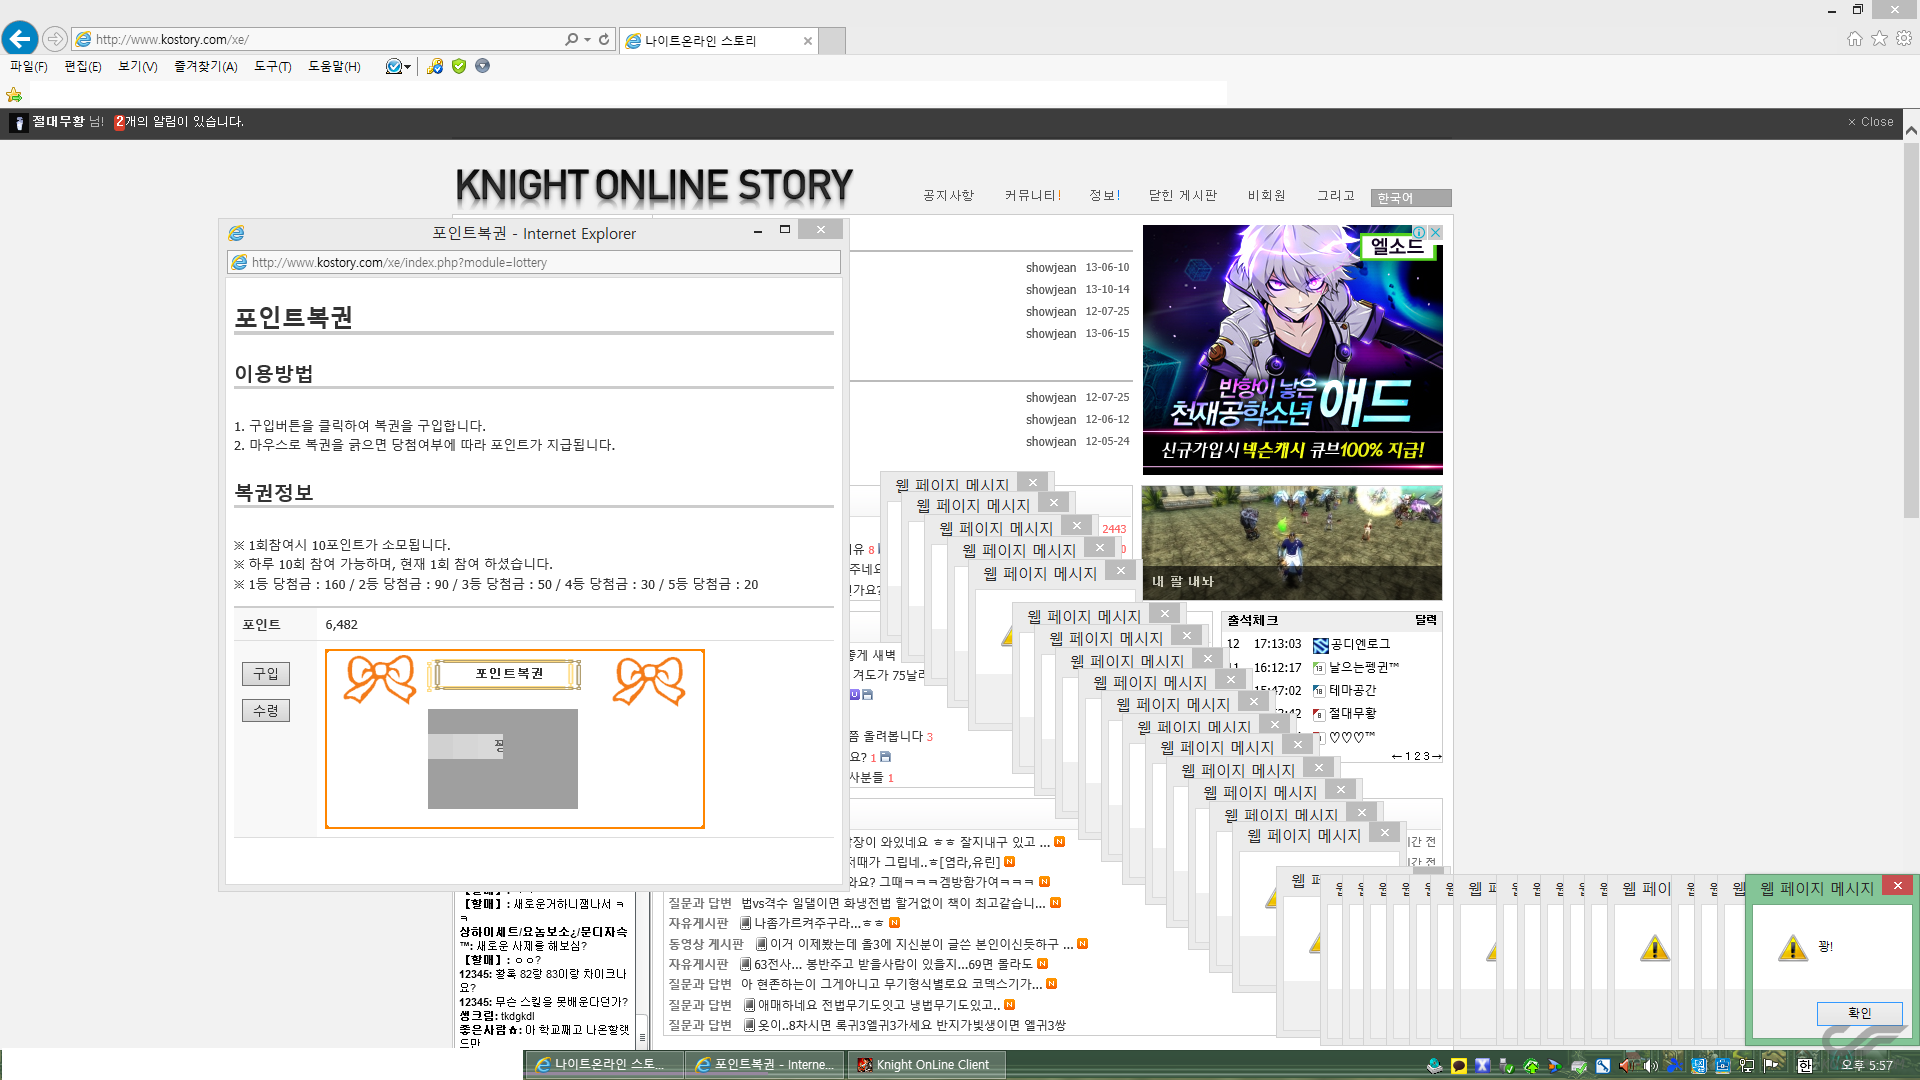Open the 그리고 site menu
The width and height of the screenshot is (1920, 1080).
pyautogui.click(x=1336, y=195)
